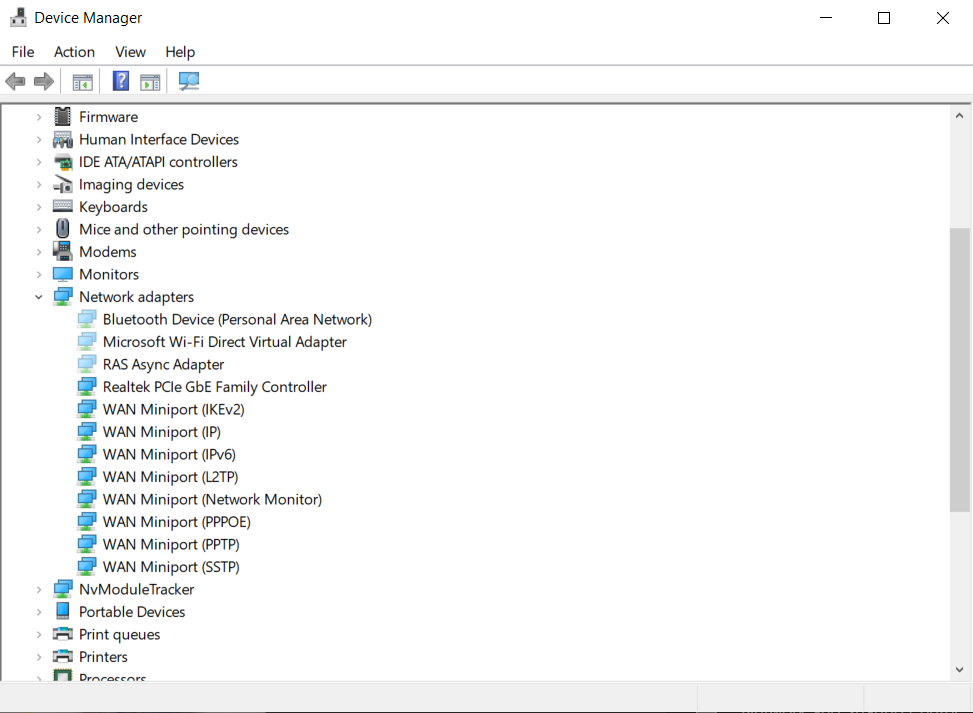
Task: Select WAN Miniport (PPPOE) entry
Action: coord(177,522)
